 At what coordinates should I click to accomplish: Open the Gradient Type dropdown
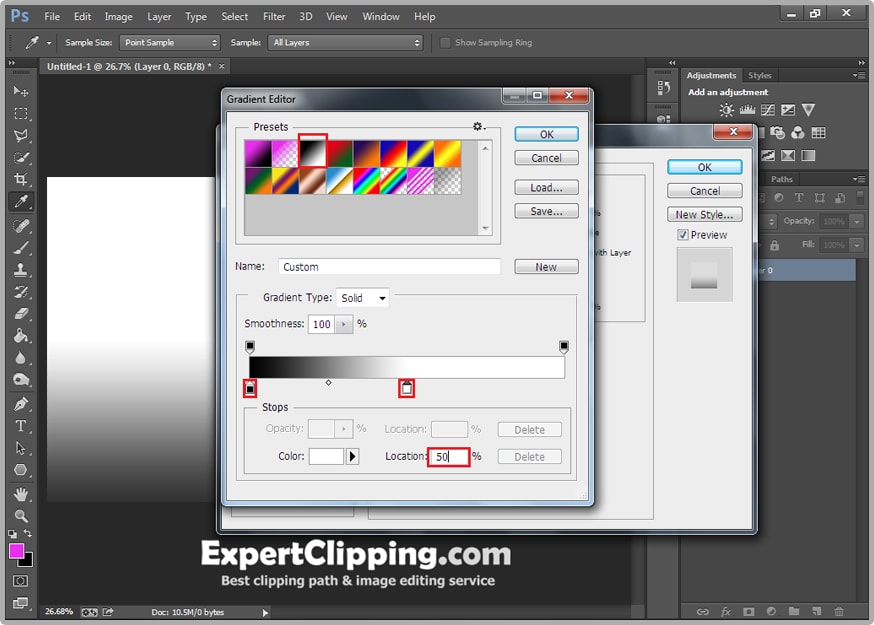pyautogui.click(x=363, y=298)
